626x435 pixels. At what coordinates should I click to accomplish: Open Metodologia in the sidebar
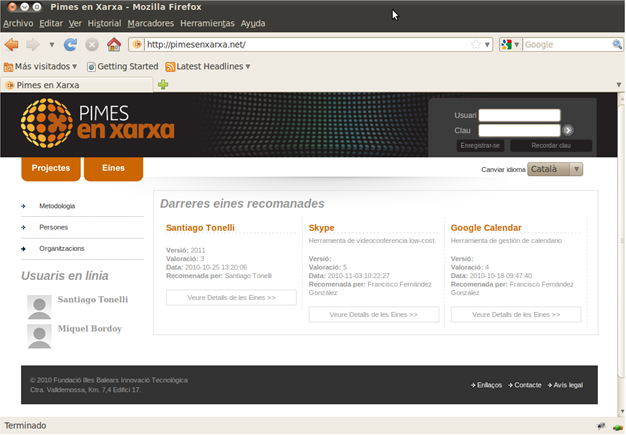pyautogui.click(x=57, y=206)
